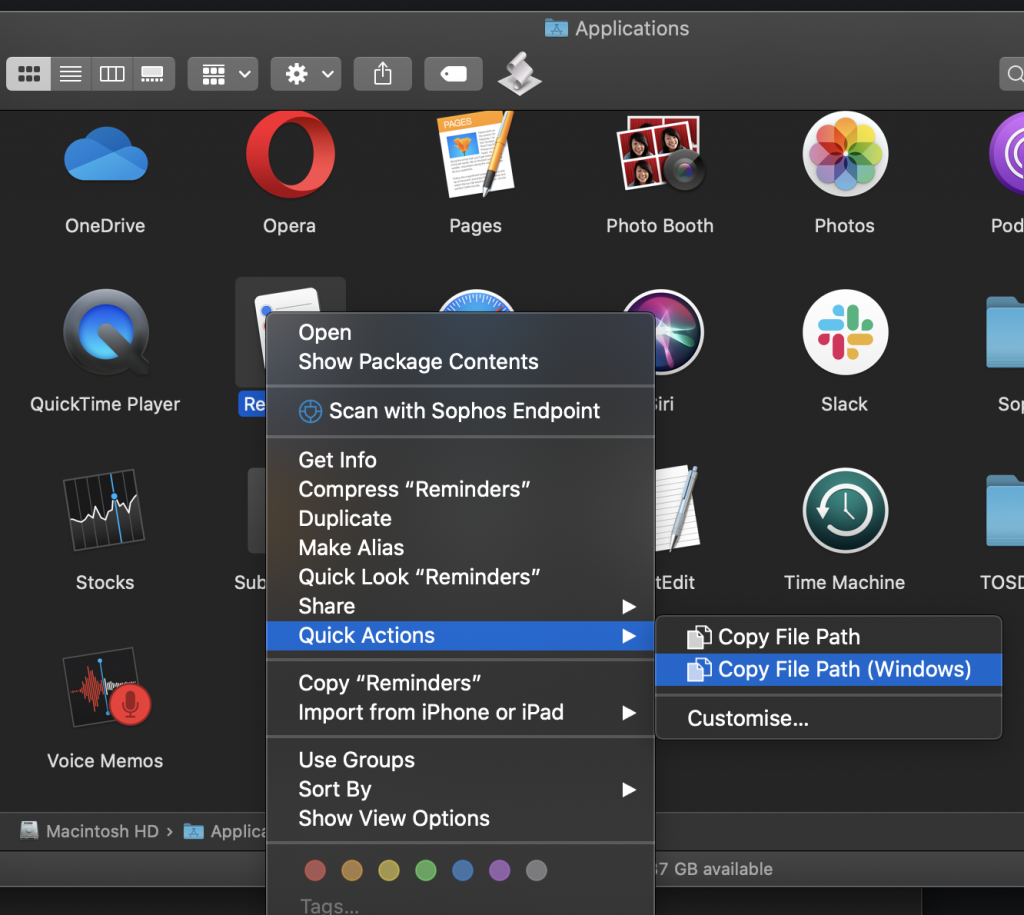Select the Time Machine icon
Screen dimensions: 1024x915
click(845, 510)
